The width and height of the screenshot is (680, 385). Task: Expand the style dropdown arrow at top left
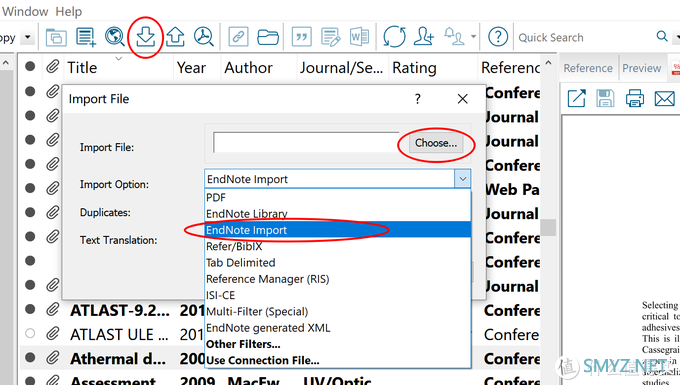28,37
